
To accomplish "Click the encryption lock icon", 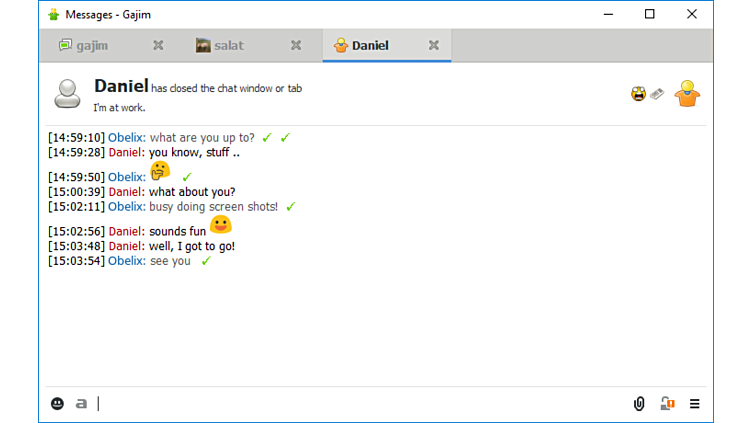I will click(x=667, y=404).
